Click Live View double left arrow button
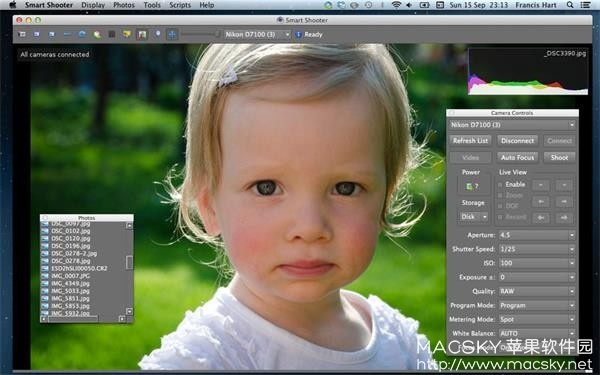Image resolution: width=600 pixels, height=375 pixels. pos(541,218)
